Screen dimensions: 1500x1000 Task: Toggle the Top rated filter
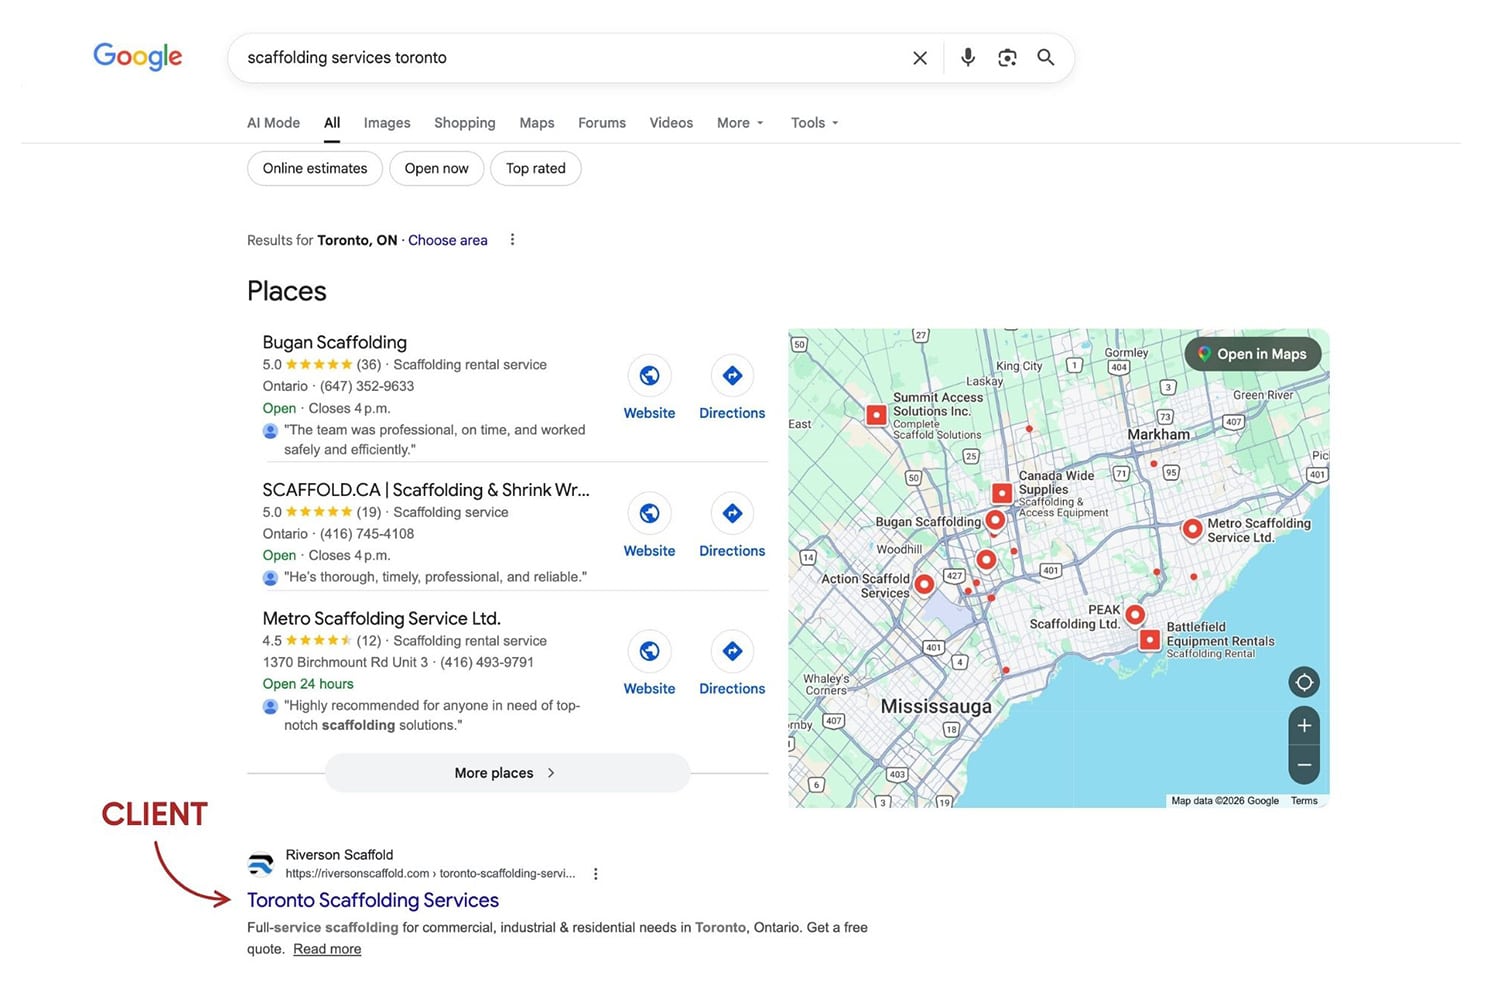[x=536, y=168]
